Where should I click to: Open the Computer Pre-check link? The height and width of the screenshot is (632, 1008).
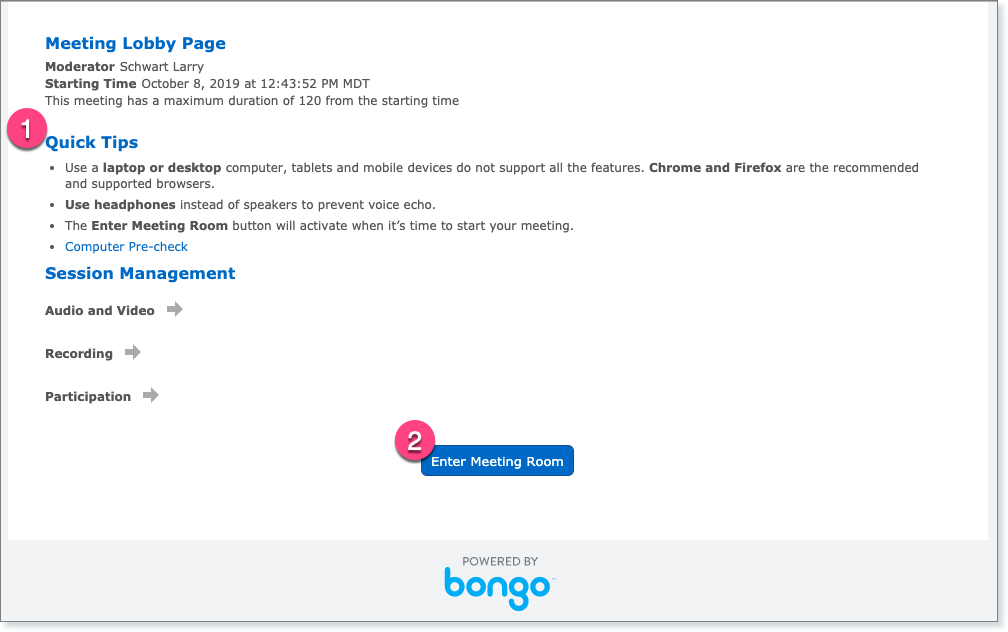click(126, 247)
